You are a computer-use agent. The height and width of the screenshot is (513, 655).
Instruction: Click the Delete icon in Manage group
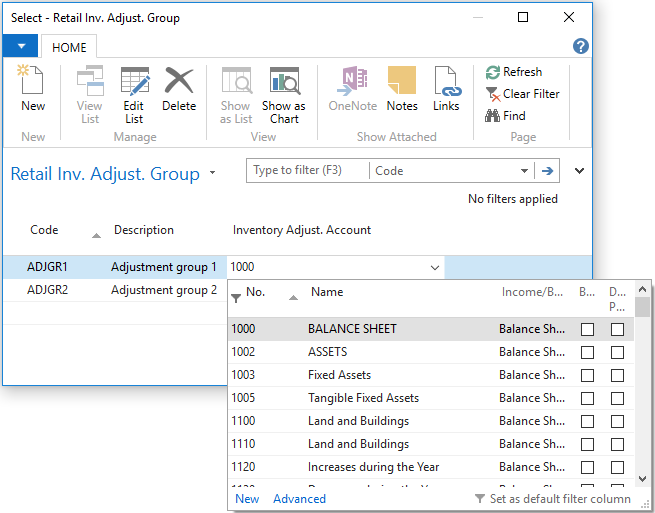coord(179,89)
